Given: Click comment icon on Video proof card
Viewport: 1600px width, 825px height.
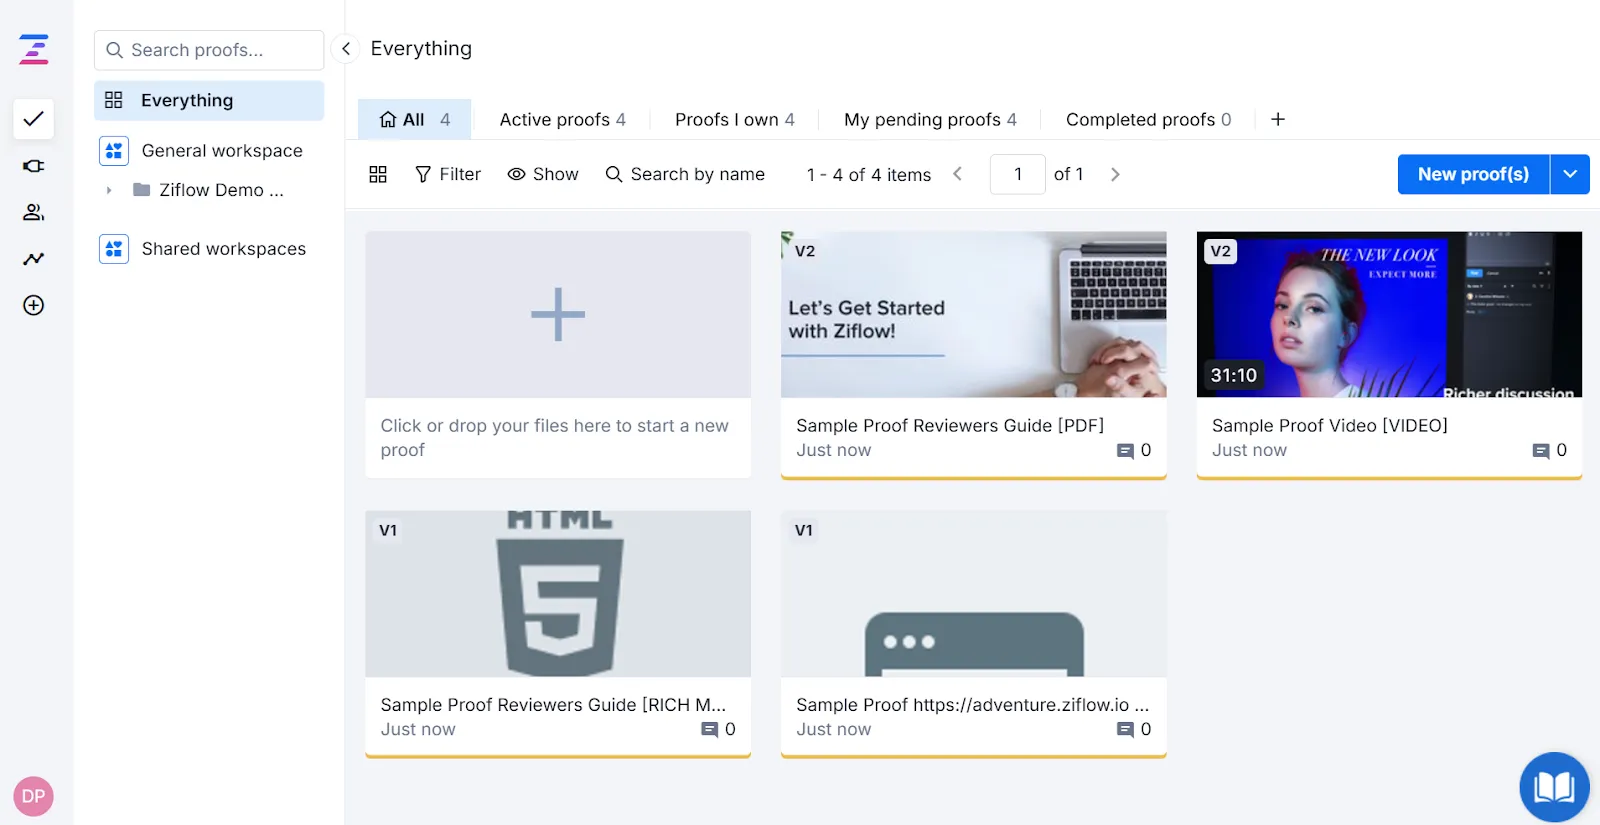Looking at the screenshot, I should (1541, 451).
